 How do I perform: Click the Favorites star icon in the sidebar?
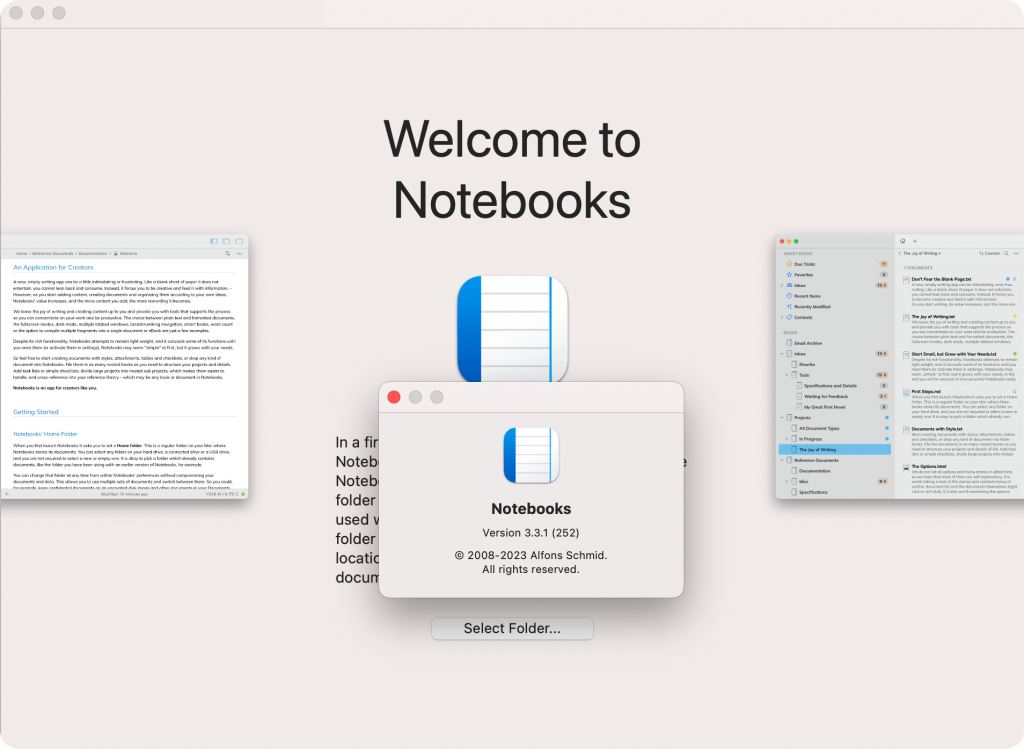point(788,275)
